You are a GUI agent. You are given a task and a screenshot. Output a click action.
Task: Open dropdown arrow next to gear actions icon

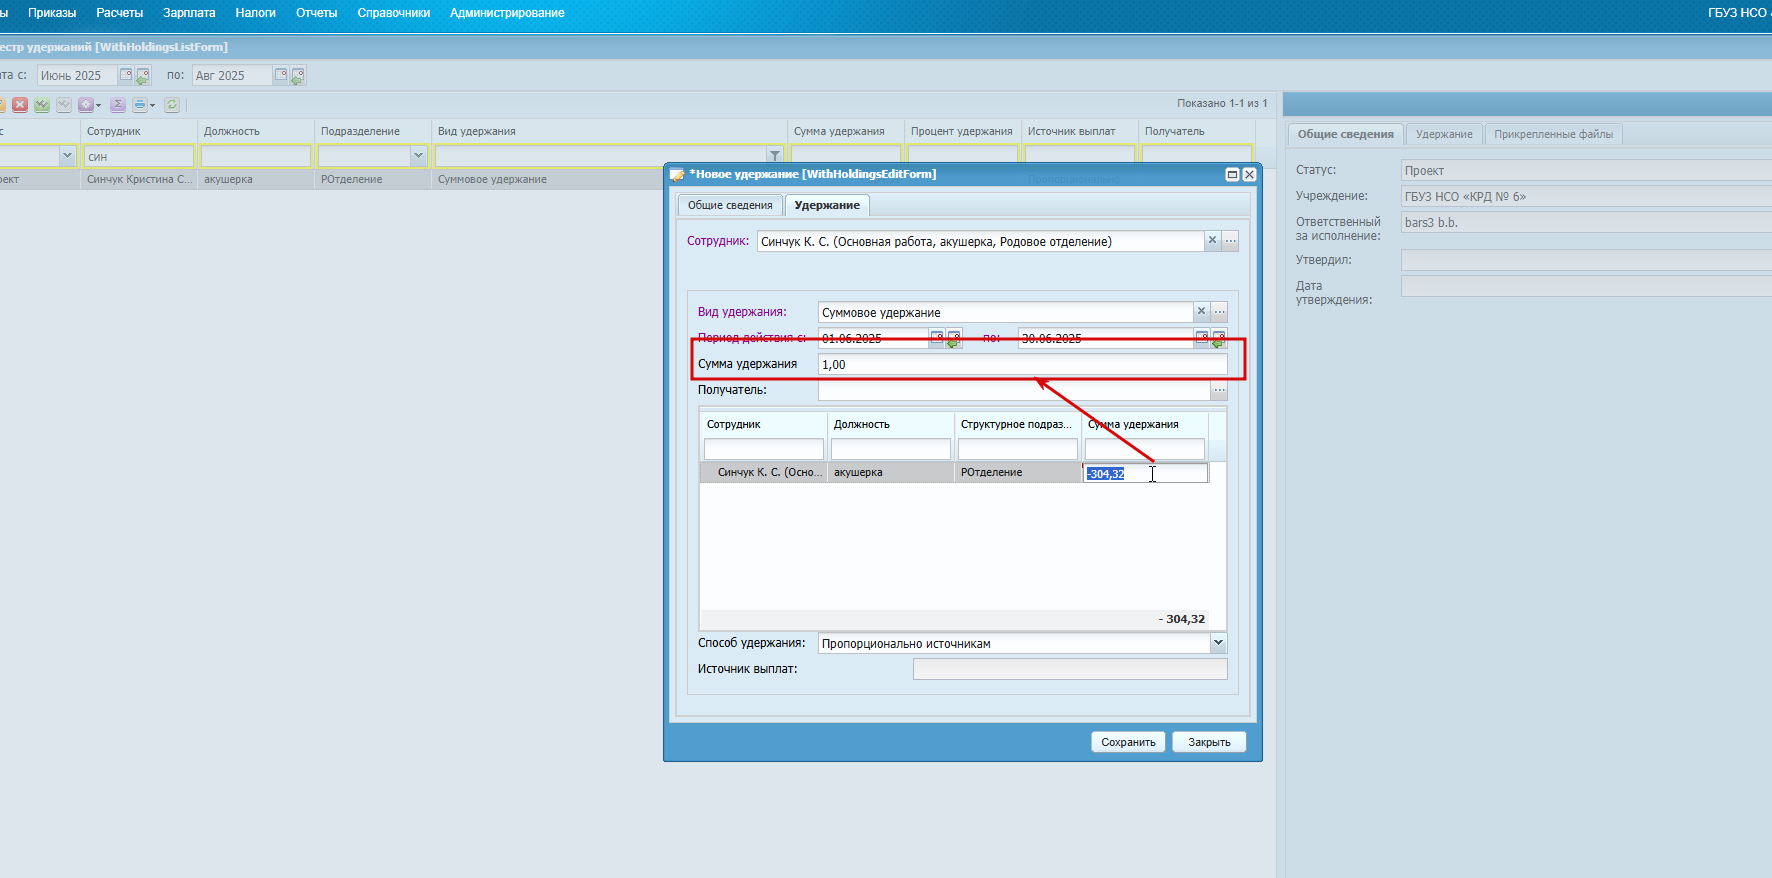98,105
